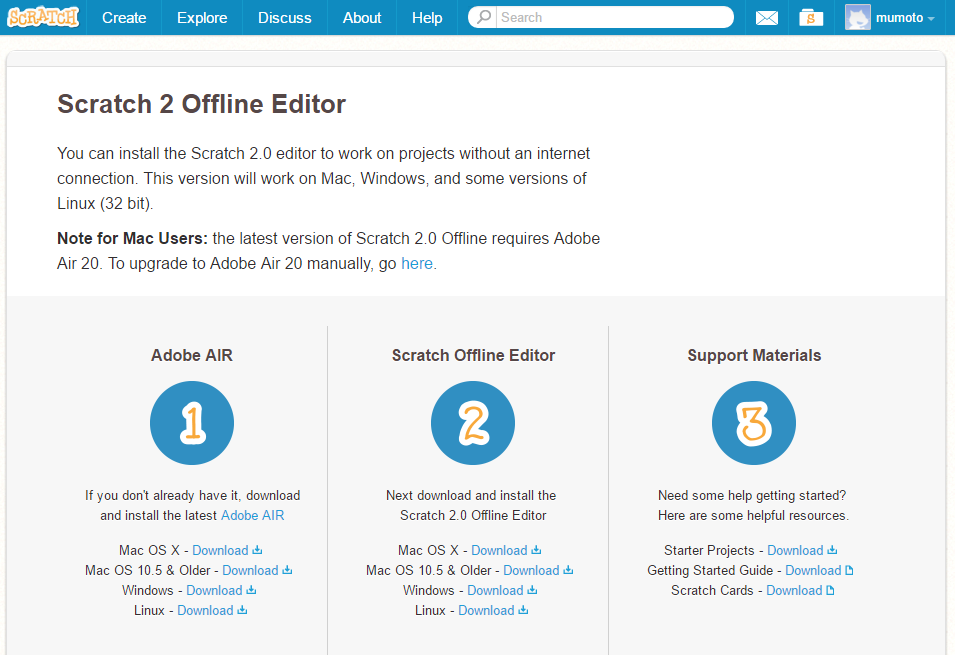Click download icon for Adobe AIR Mac OS X

pyautogui.click(x=258, y=550)
